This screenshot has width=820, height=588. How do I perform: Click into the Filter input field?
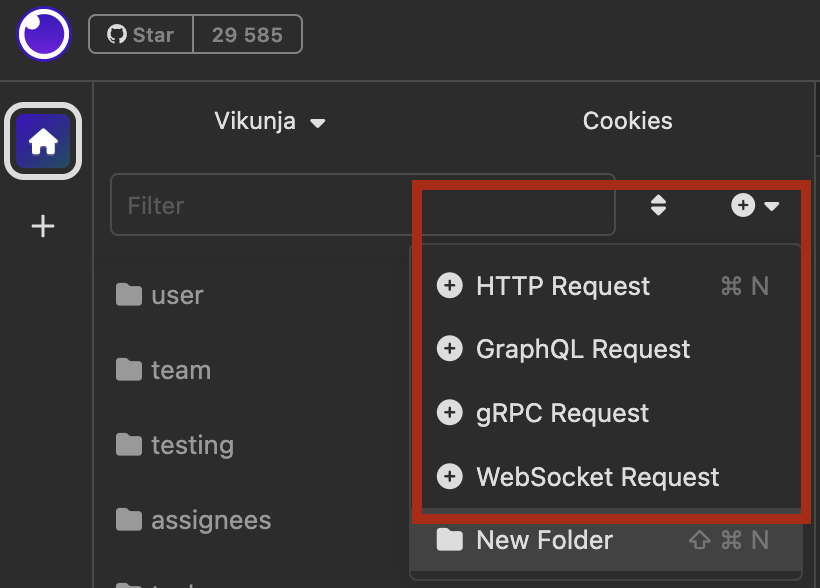260,206
